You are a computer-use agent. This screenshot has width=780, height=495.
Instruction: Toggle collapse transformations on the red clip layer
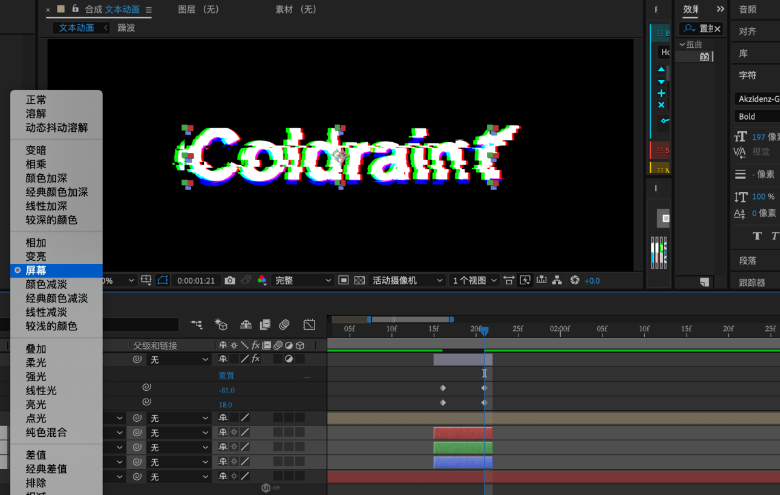[234, 433]
